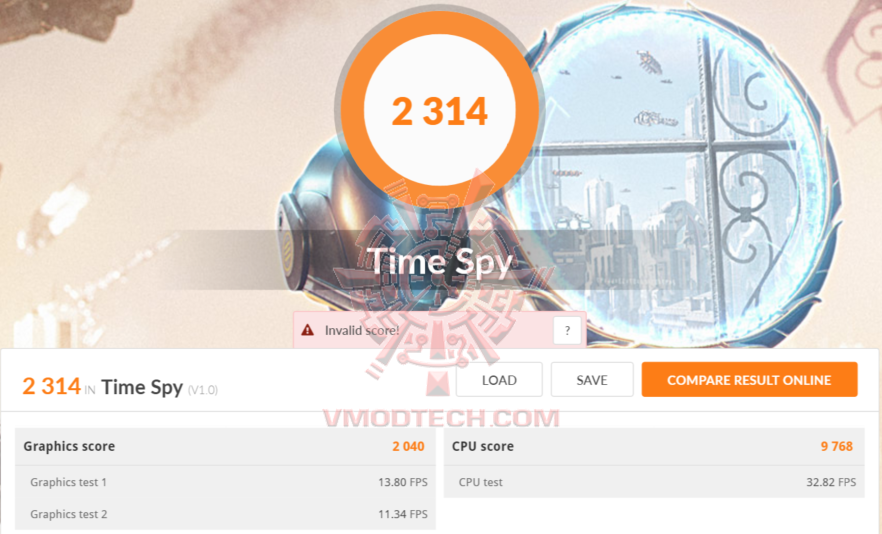Select the CPU score header row

point(654,446)
